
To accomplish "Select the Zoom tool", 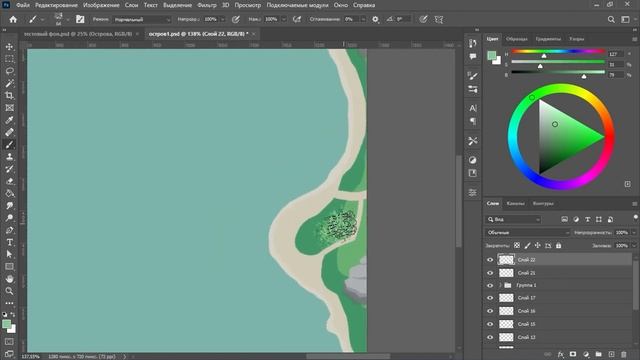I will tap(9, 291).
